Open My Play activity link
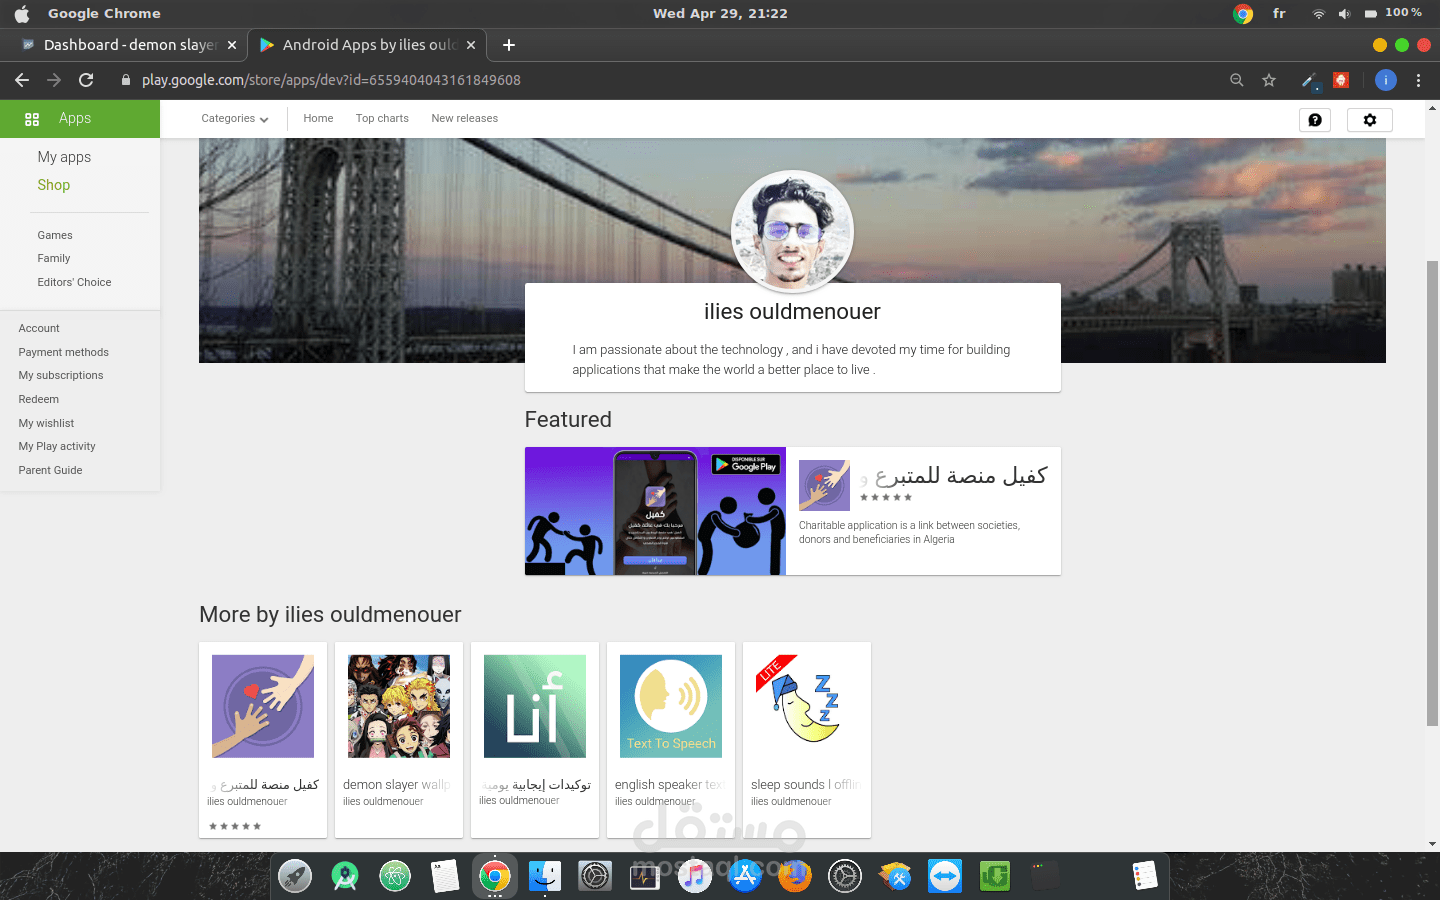 click(57, 446)
